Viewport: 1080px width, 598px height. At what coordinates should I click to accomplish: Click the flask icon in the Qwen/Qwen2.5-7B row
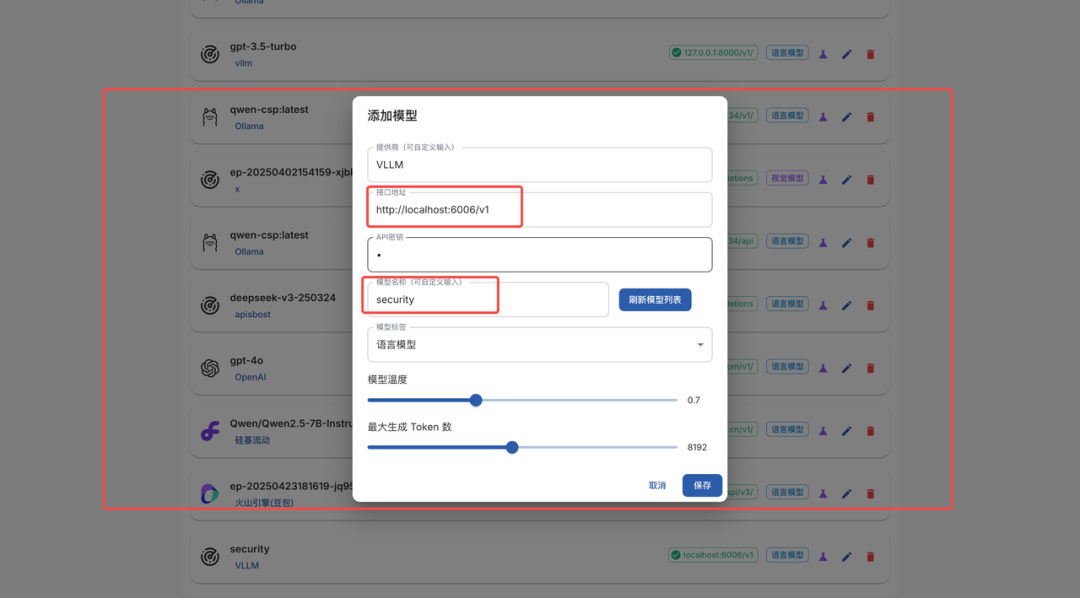(822, 431)
